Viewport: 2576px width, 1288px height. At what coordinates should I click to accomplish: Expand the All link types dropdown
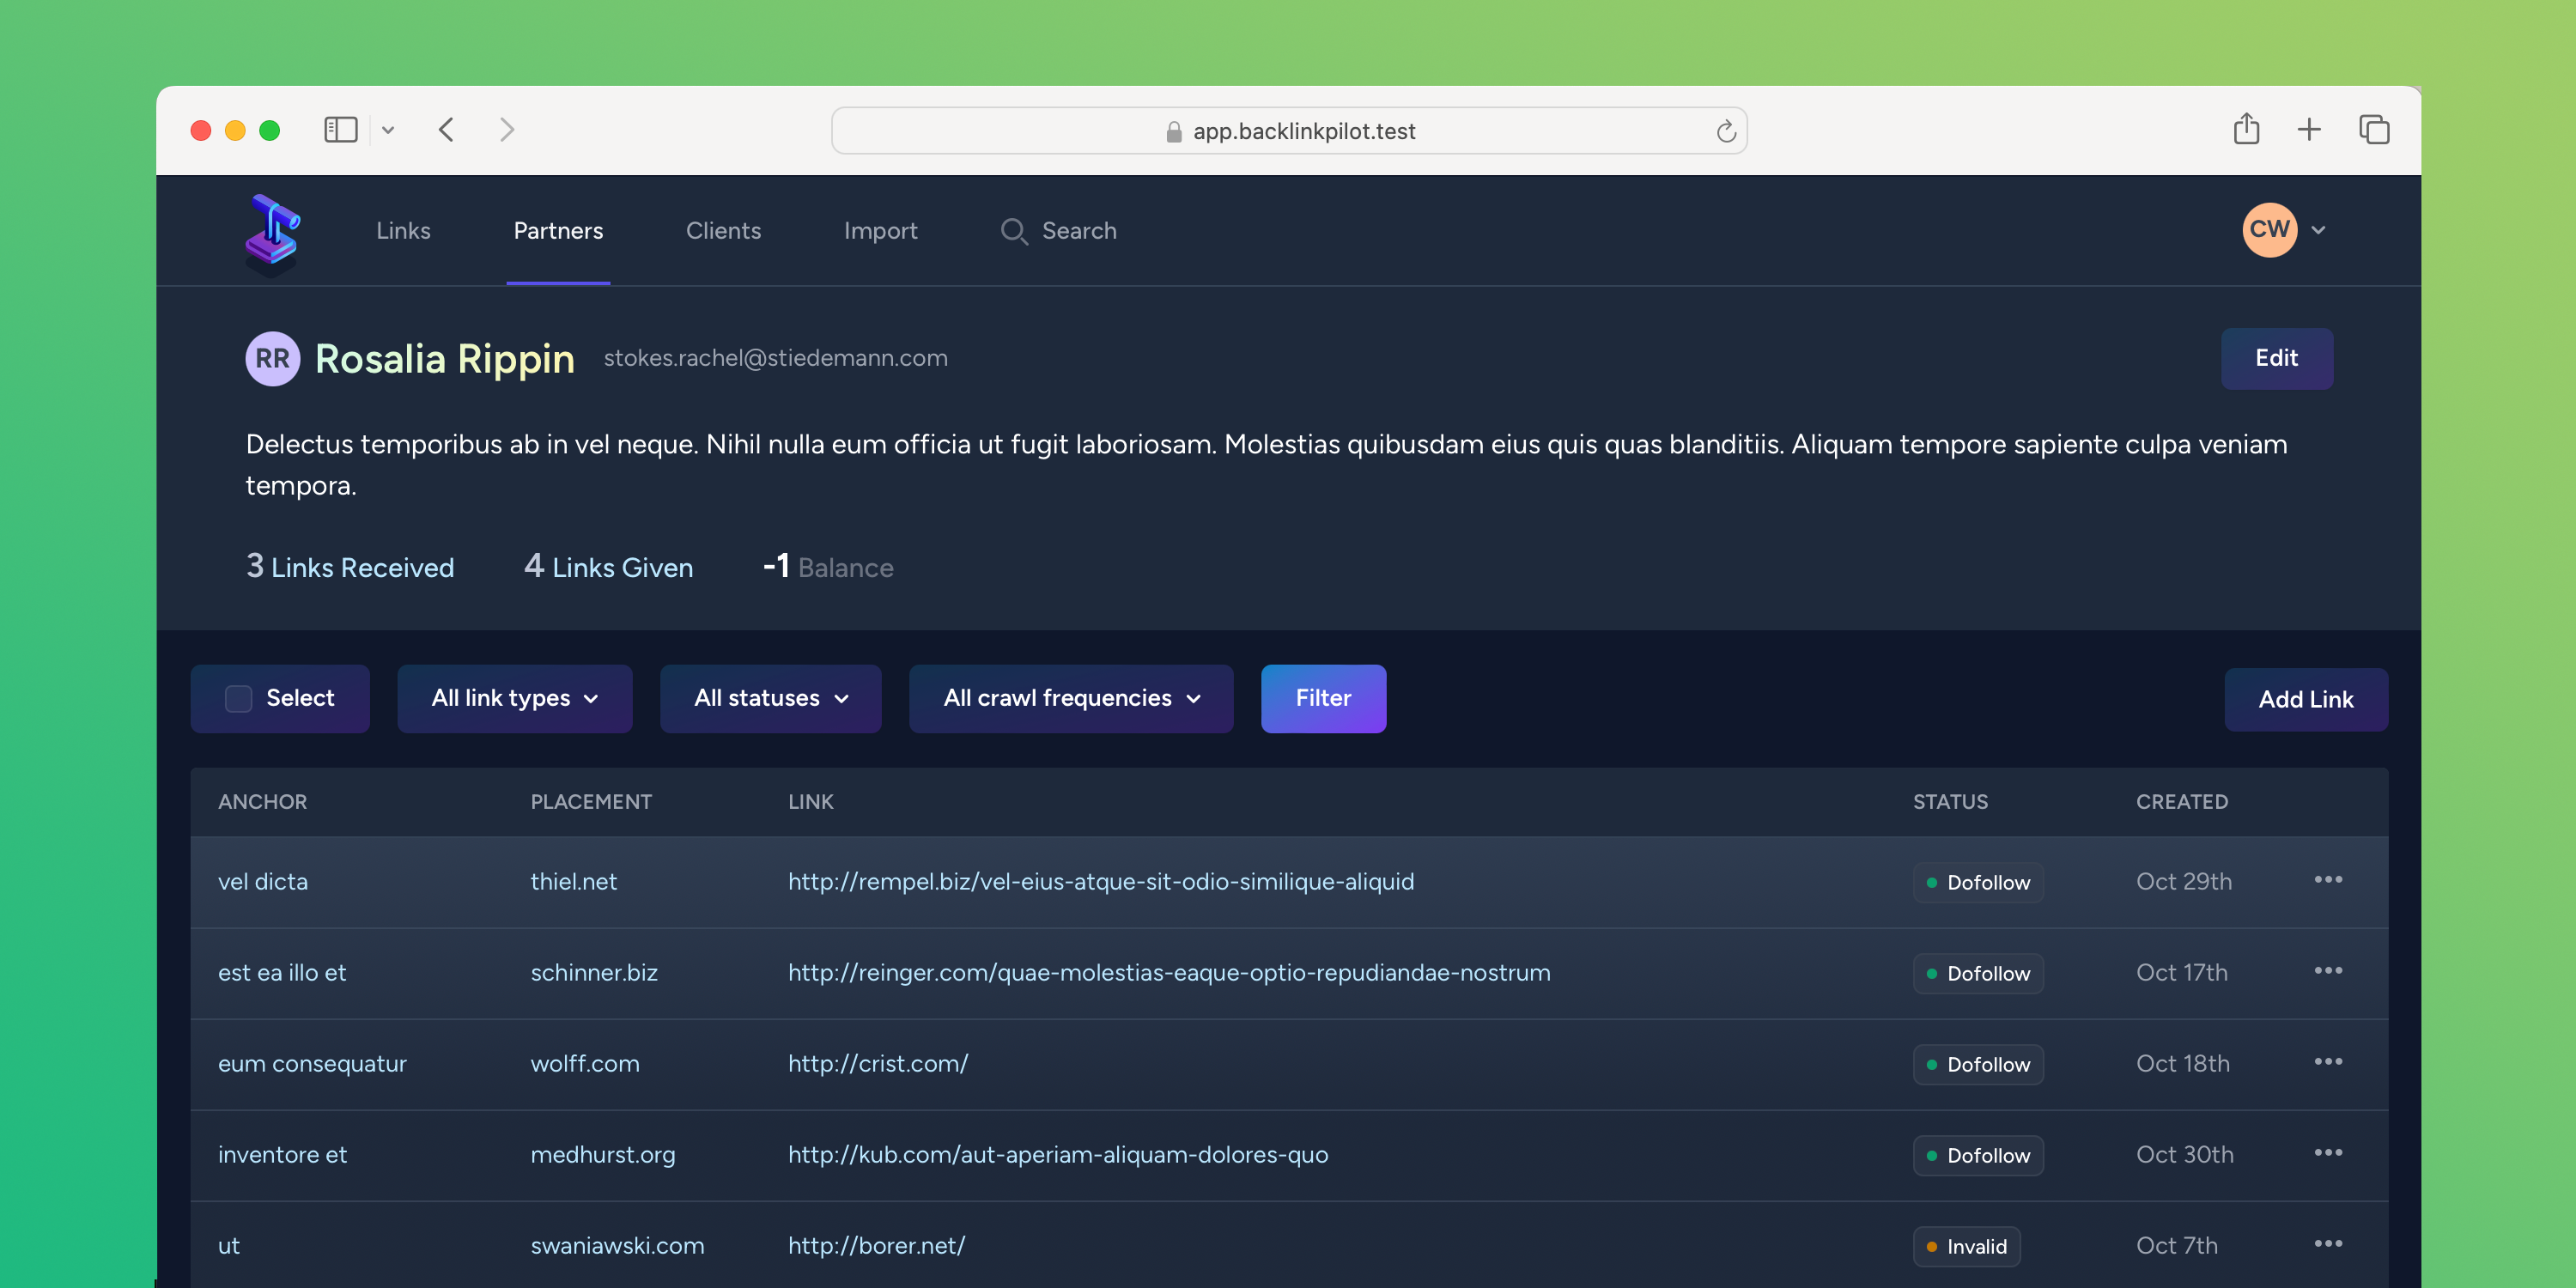click(x=513, y=698)
